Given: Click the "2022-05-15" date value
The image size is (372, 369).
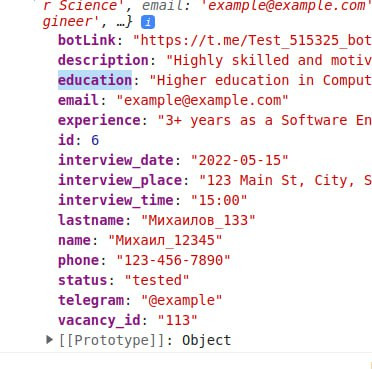Looking at the screenshot, I should point(239,160).
